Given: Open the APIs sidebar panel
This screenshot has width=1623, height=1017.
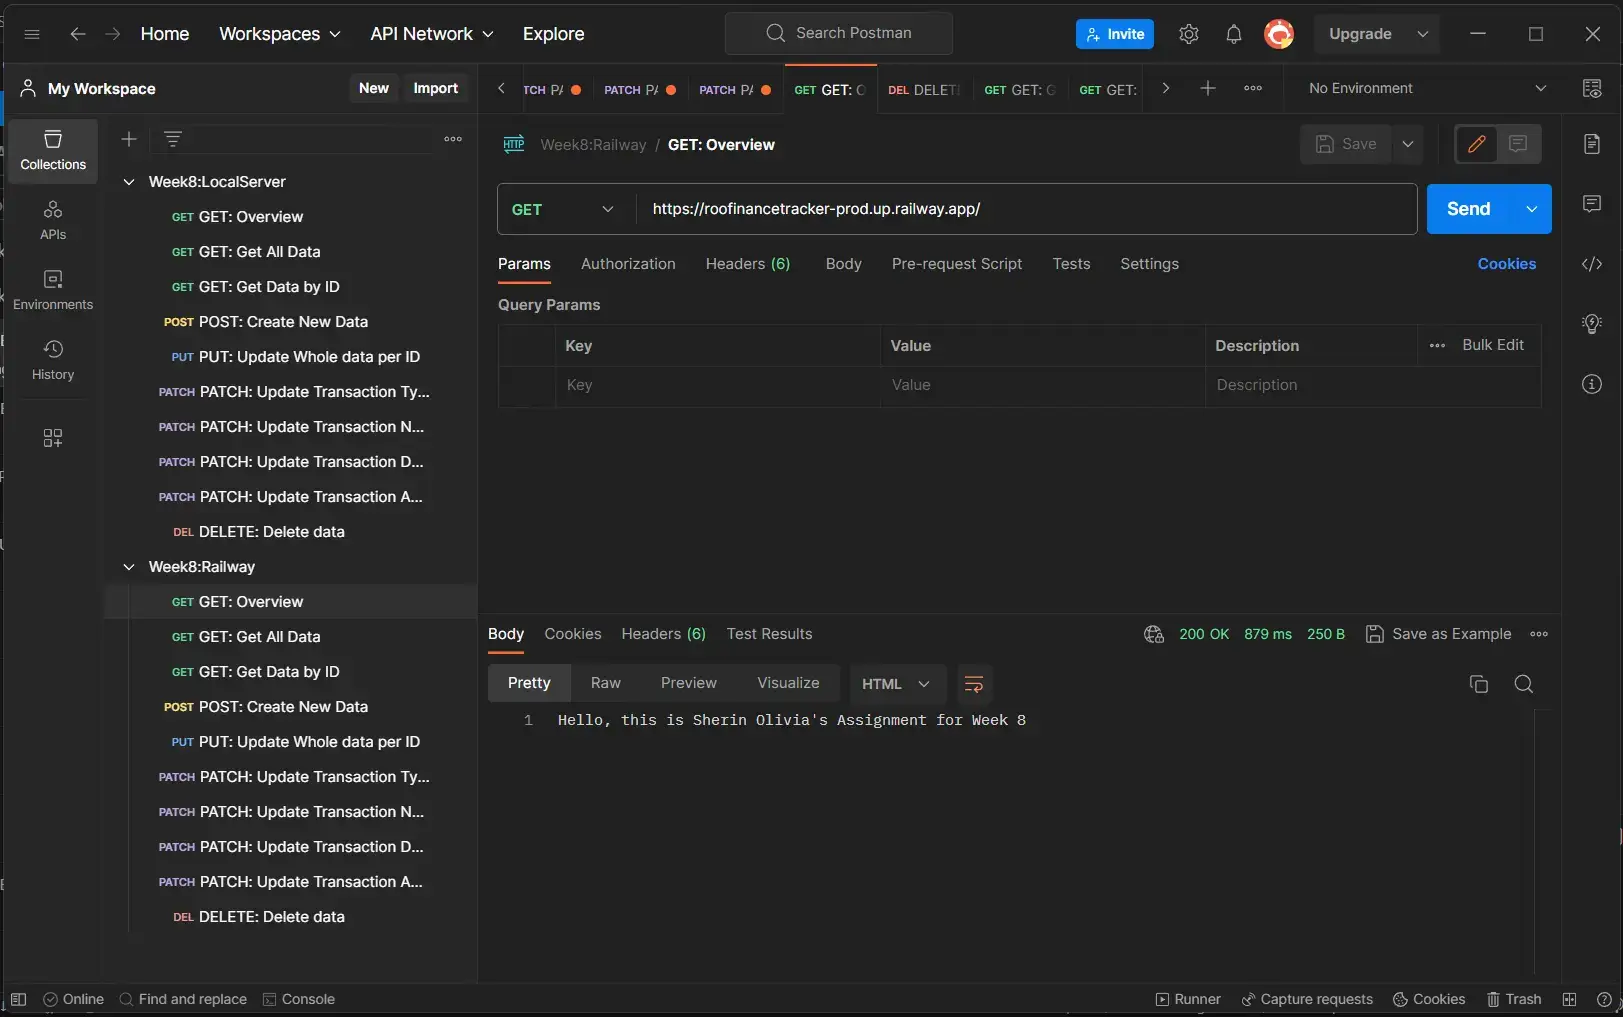Looking at the screenshot, I should coord(53,221).
